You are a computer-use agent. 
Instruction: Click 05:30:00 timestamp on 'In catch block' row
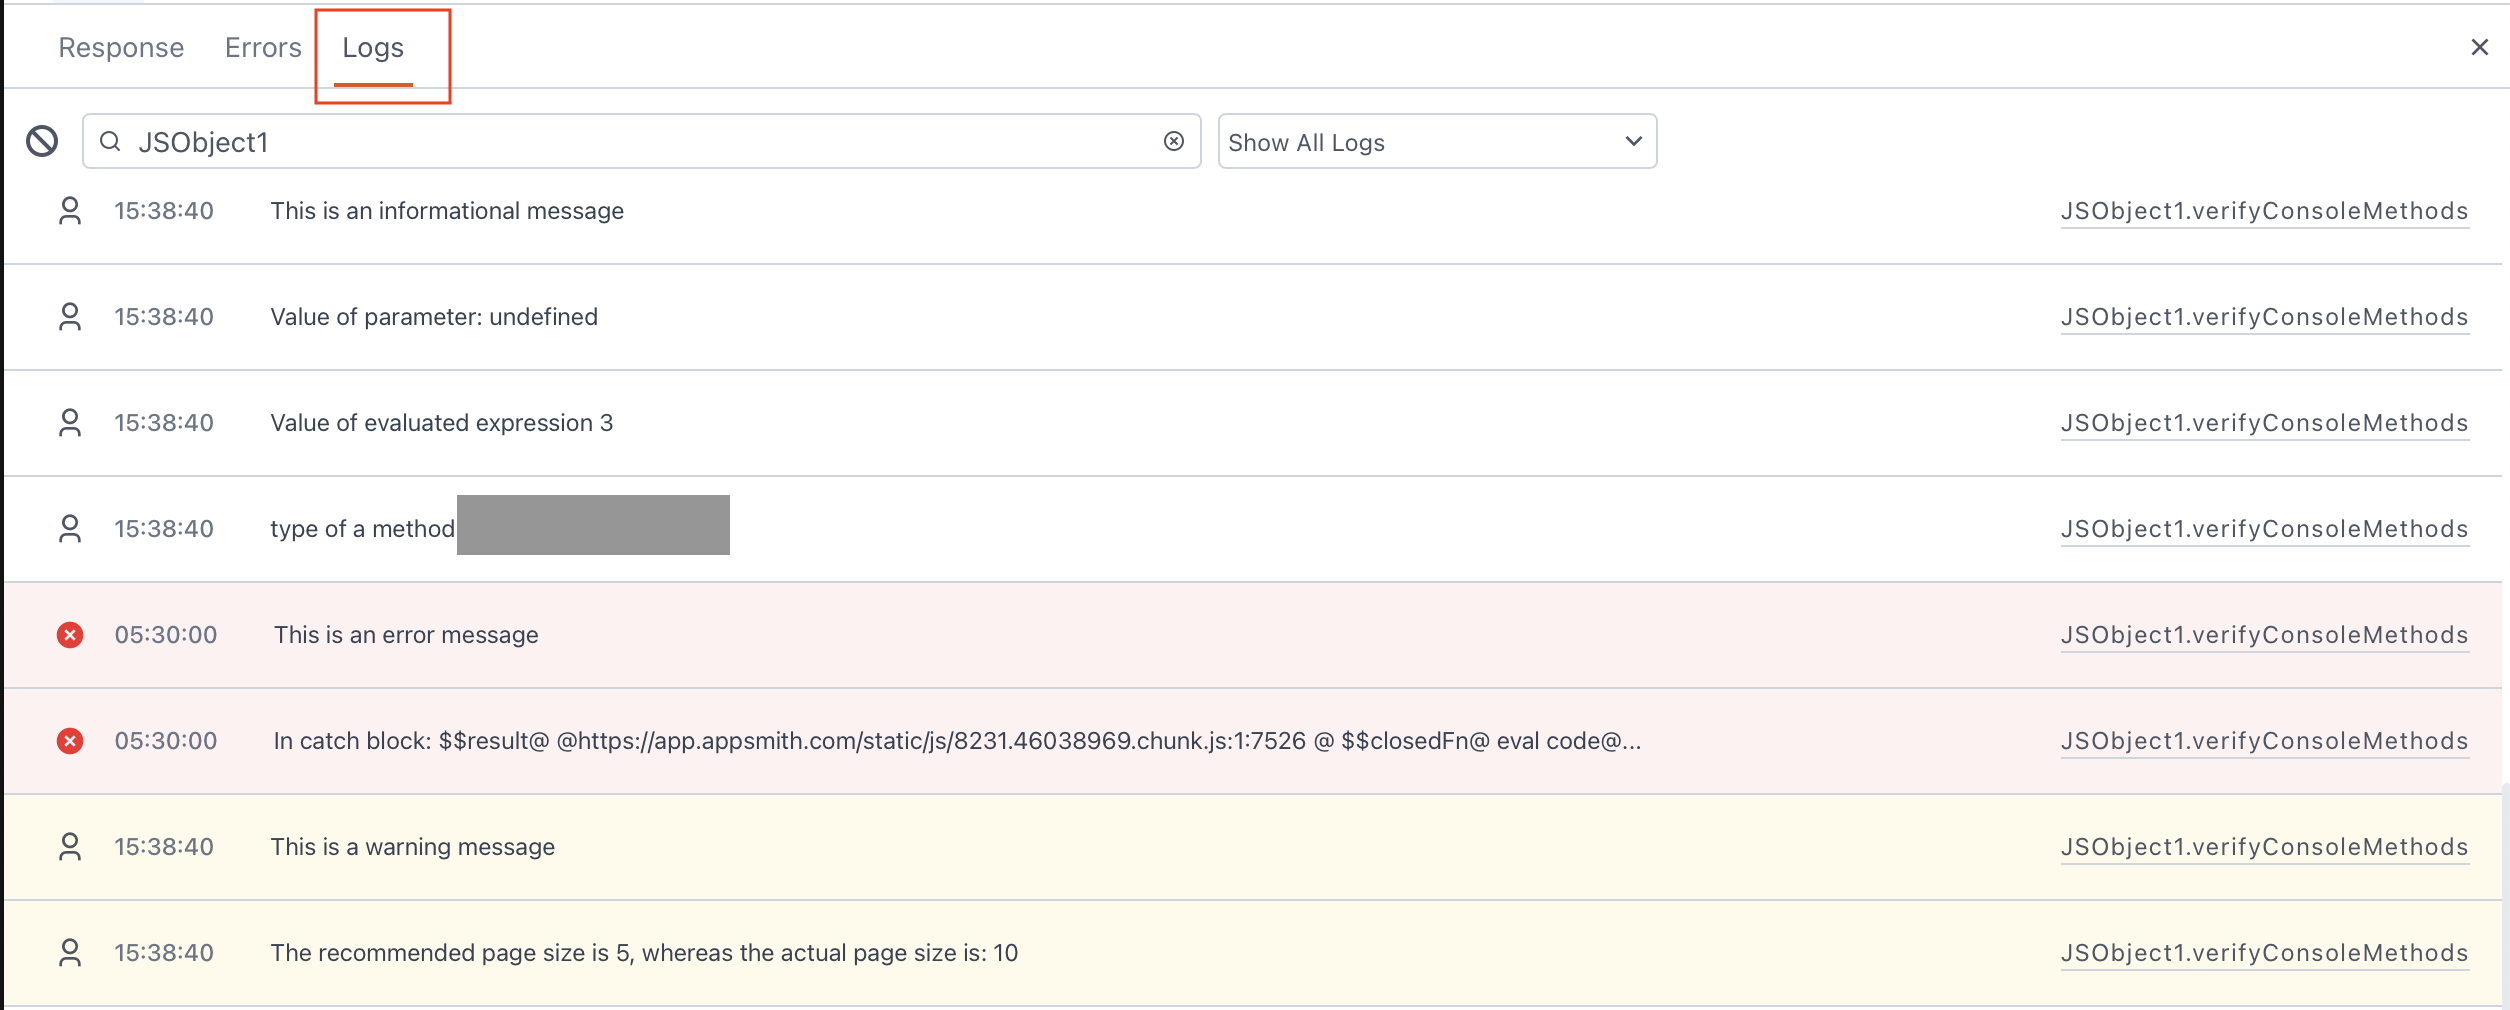click(166, 741)
